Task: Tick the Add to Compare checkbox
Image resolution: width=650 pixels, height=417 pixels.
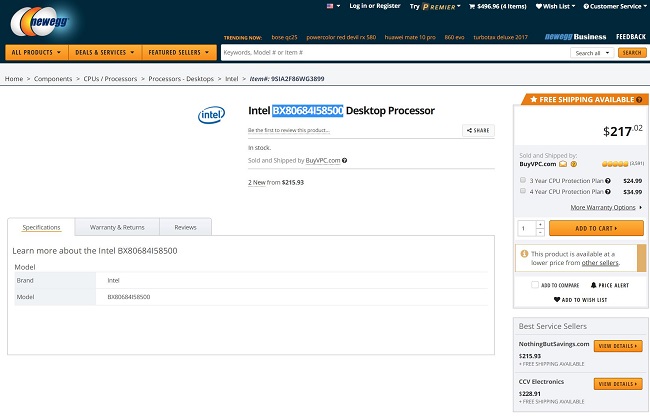Action: (536, 285)
